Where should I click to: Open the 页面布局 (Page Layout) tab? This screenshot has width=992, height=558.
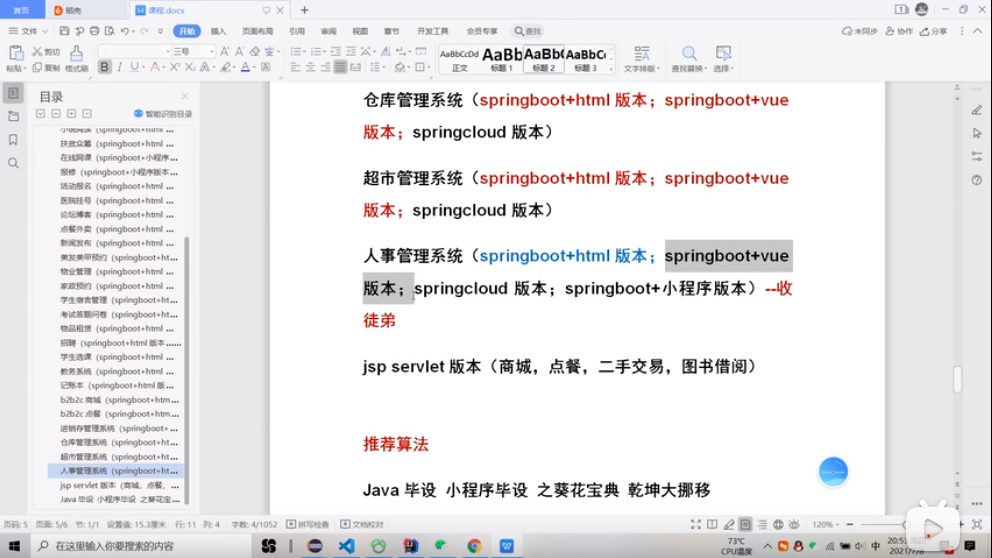(257, 31)
